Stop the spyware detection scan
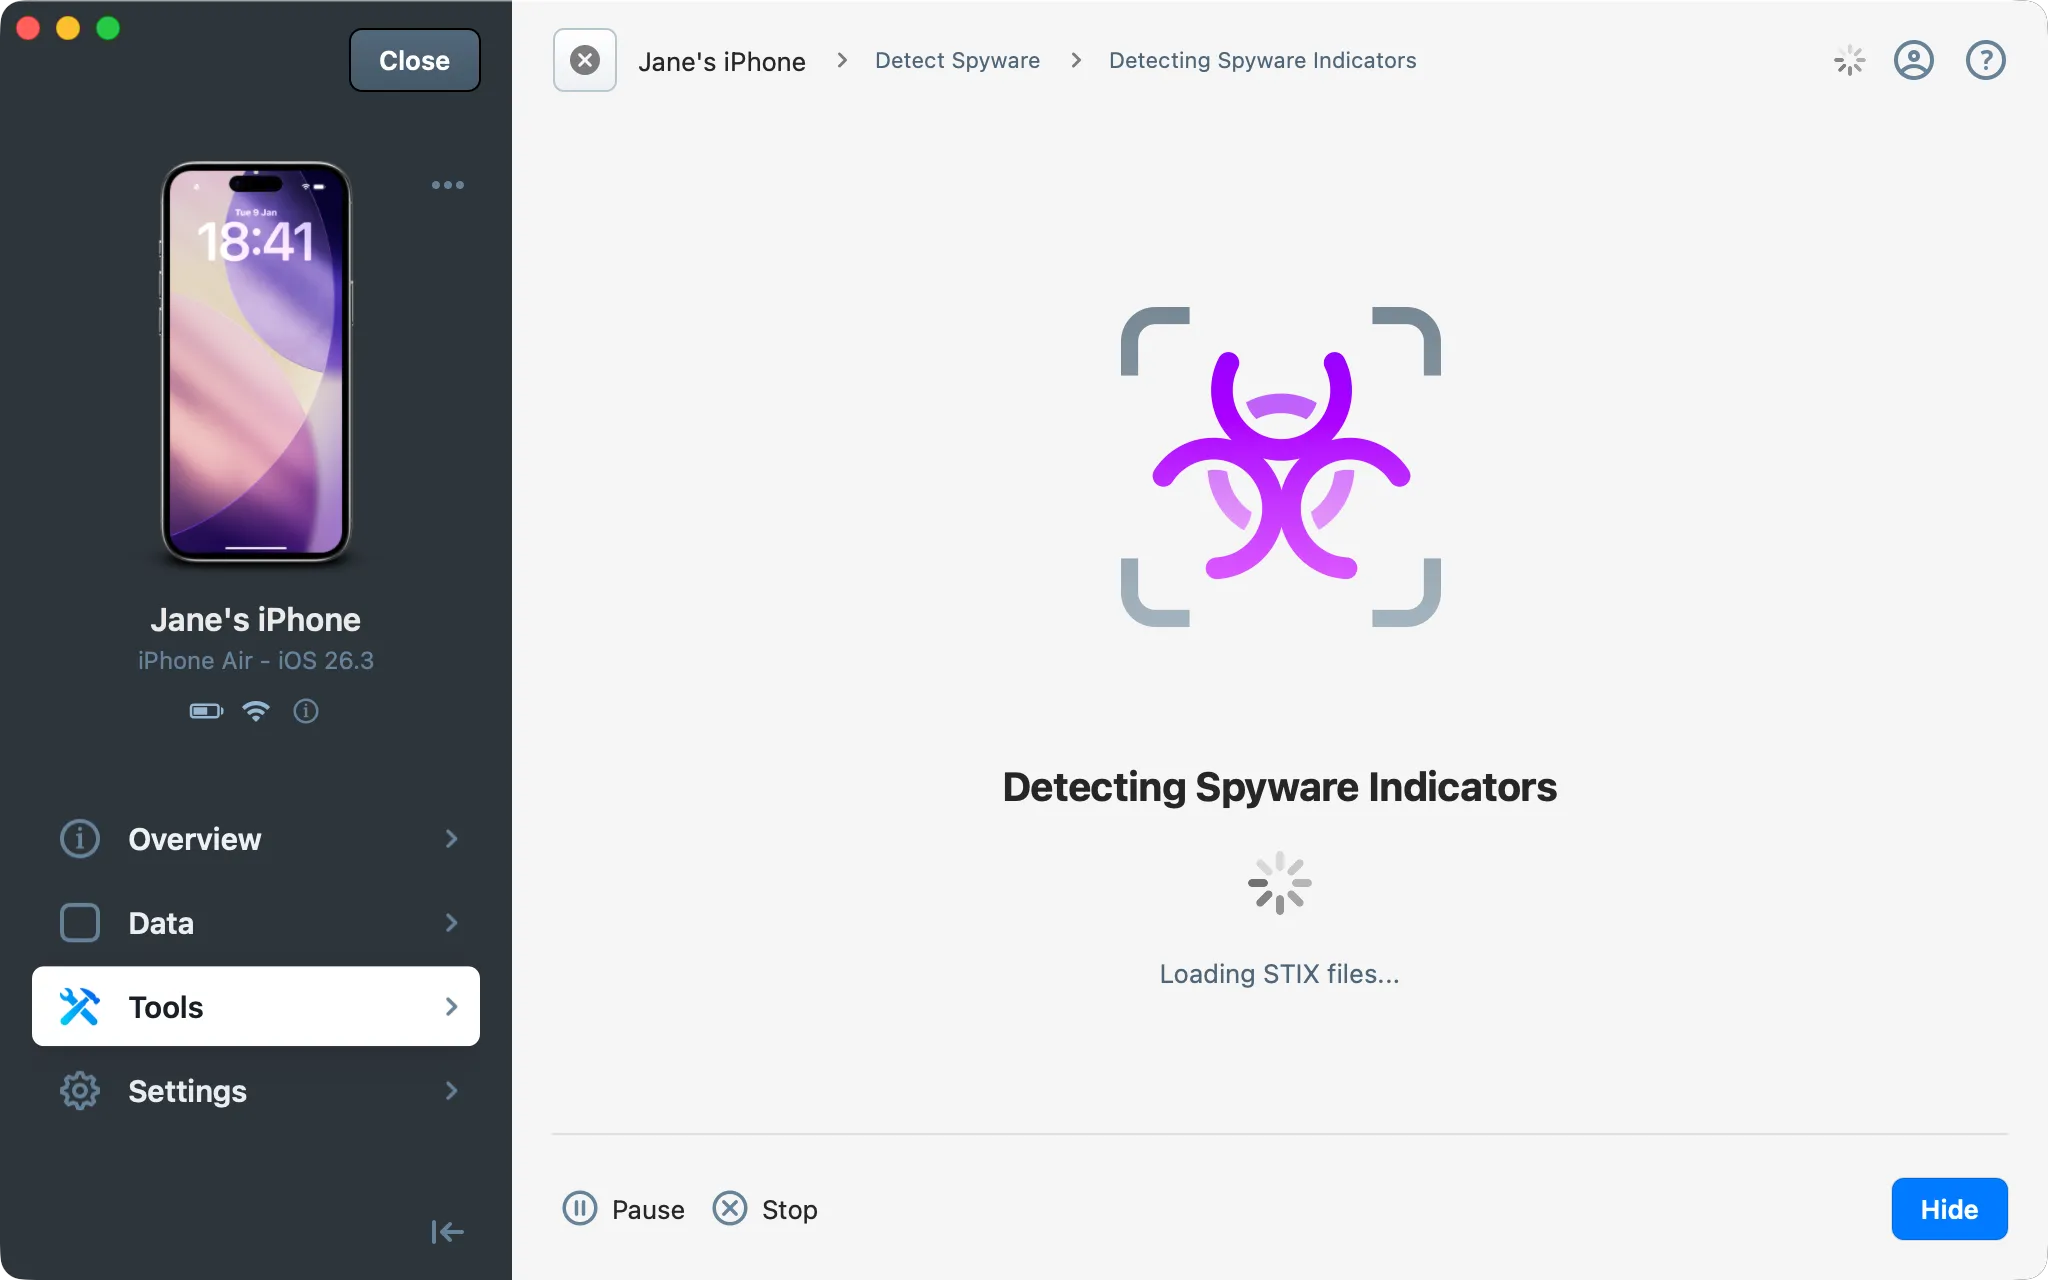This screenshot has width=2048, height=1280. click(x=765, y=1209)
